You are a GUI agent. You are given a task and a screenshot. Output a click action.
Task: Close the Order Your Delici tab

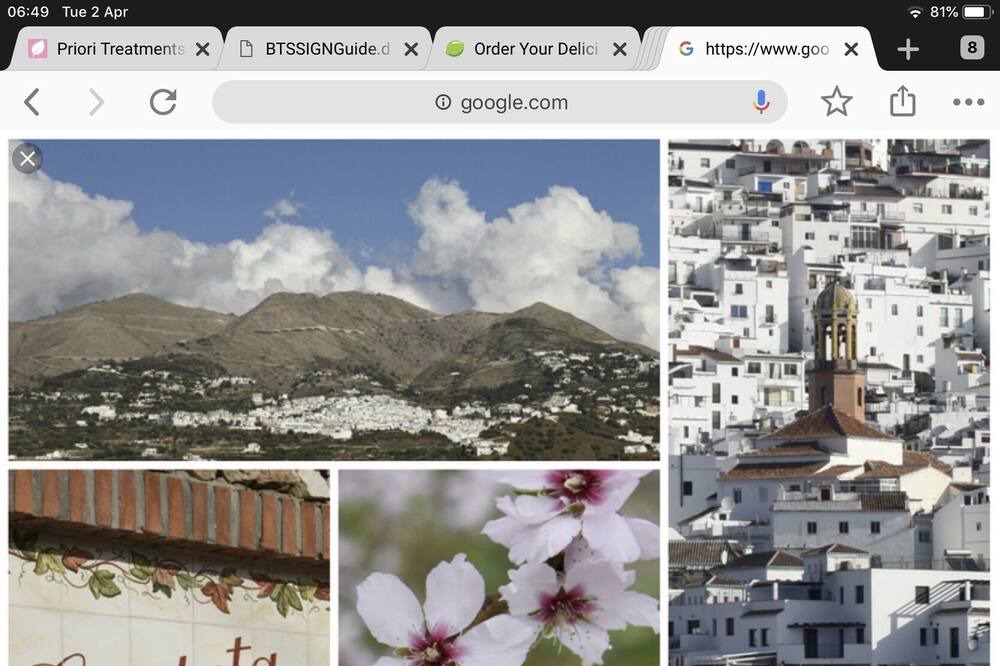619,49
